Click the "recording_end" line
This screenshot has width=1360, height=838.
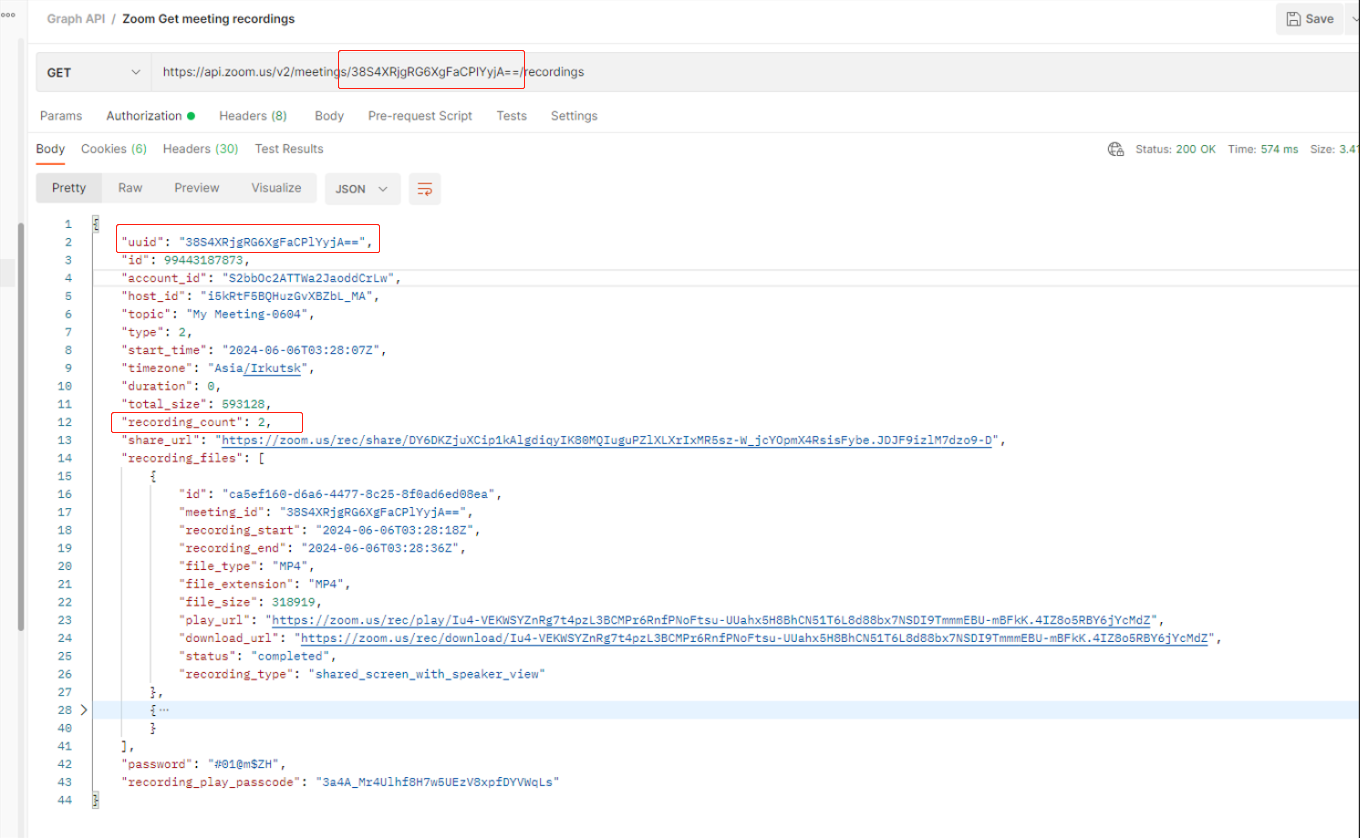[x=322, y=548]
